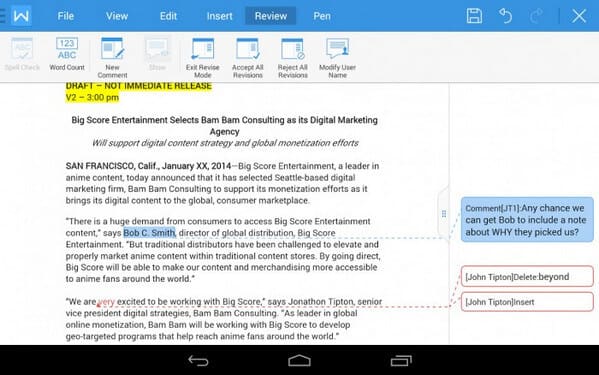Open the File tab
Screen dimensions: 599x375
(x=66, y=16)
